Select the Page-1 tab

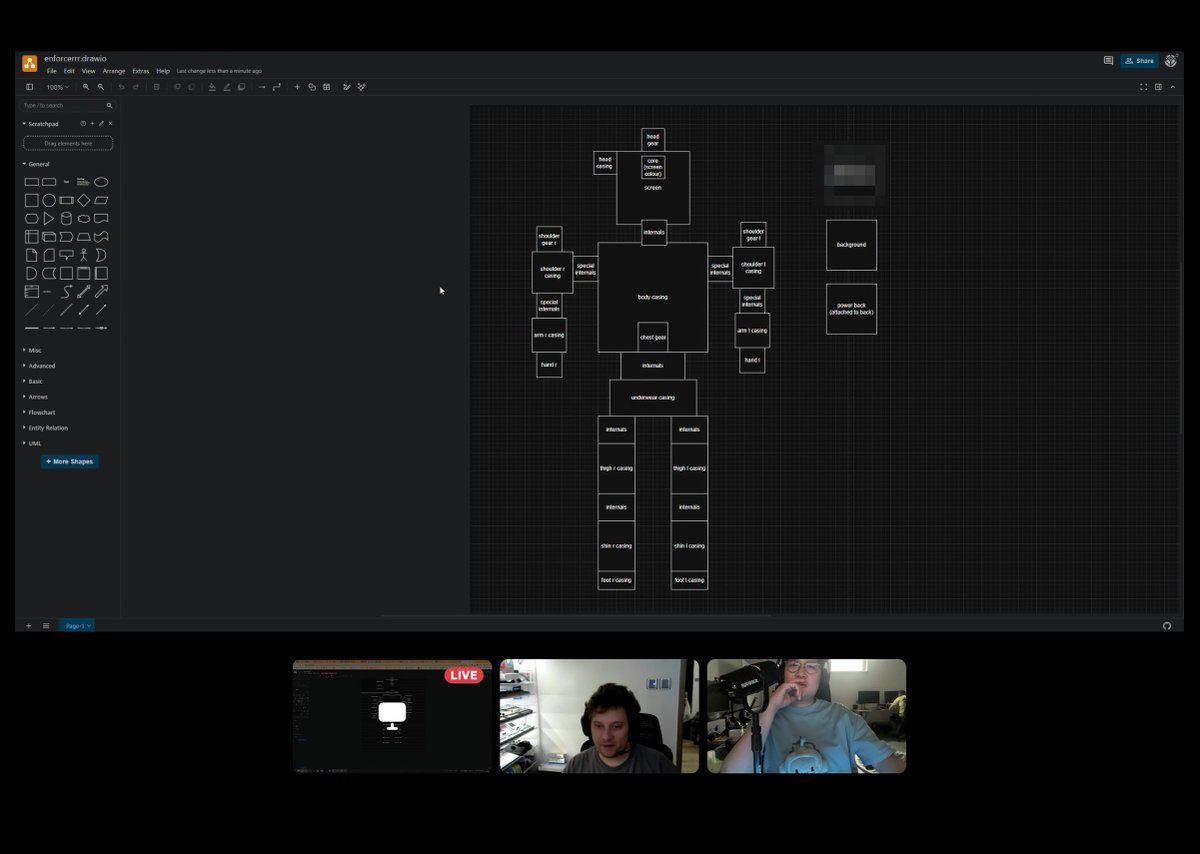pos(77,626)
